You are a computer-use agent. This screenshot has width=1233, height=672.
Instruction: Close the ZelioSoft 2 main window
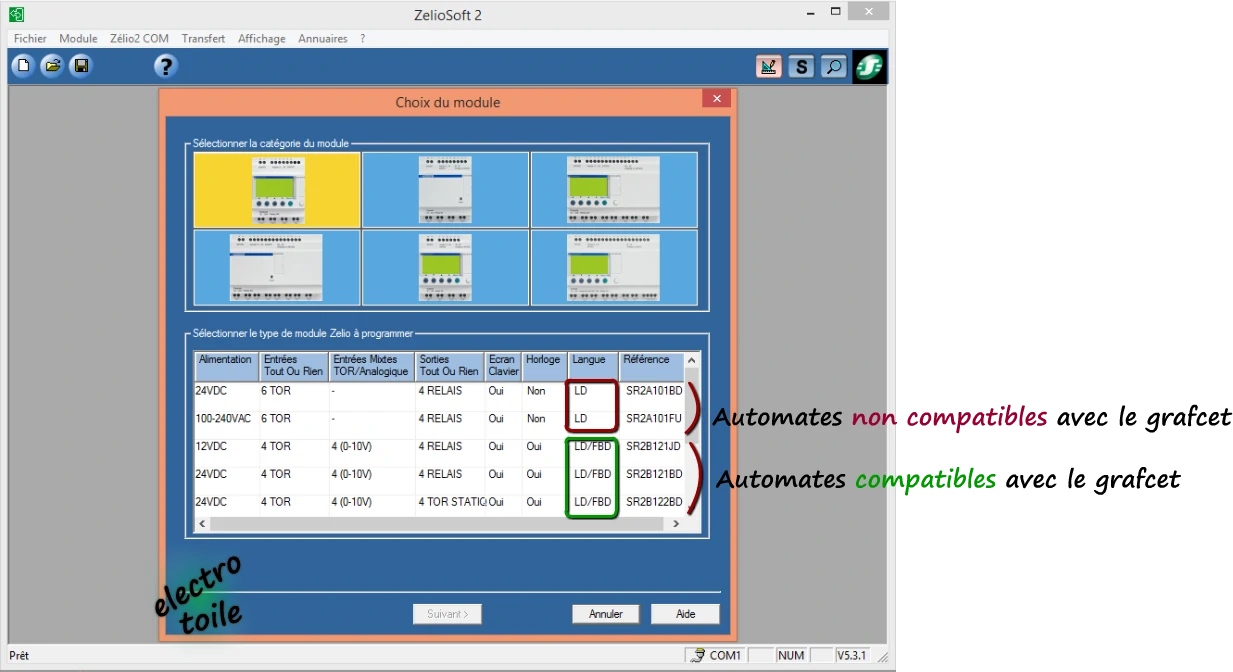(x=869, y=11)
